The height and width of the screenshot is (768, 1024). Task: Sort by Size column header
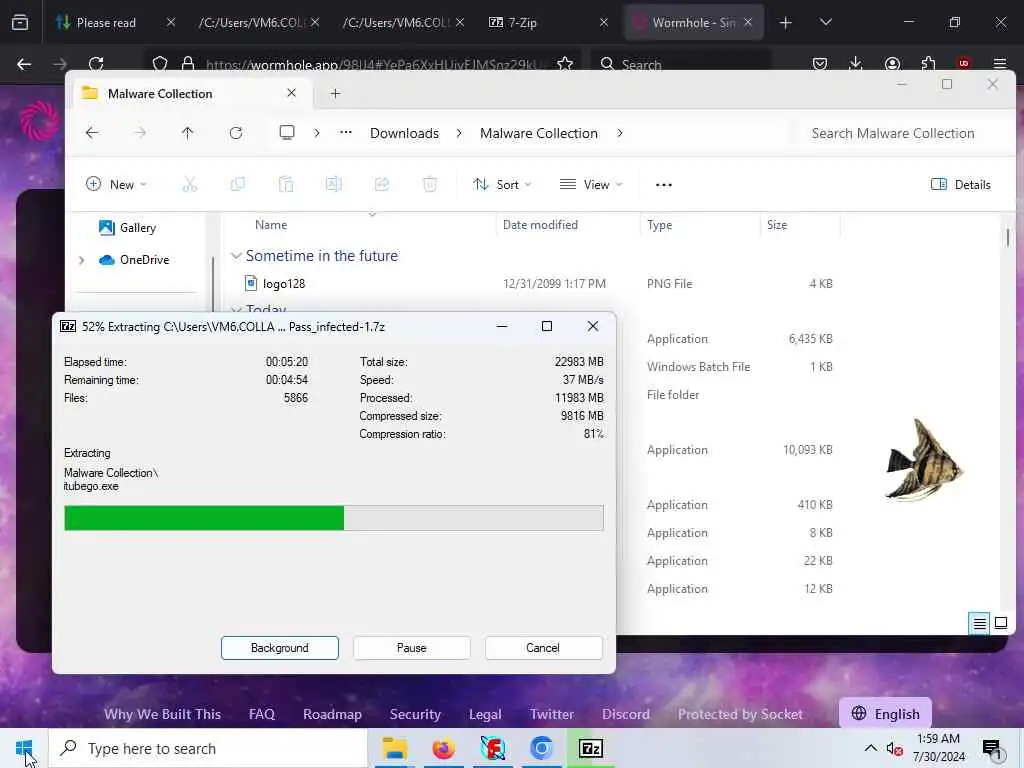click(777, 225)
